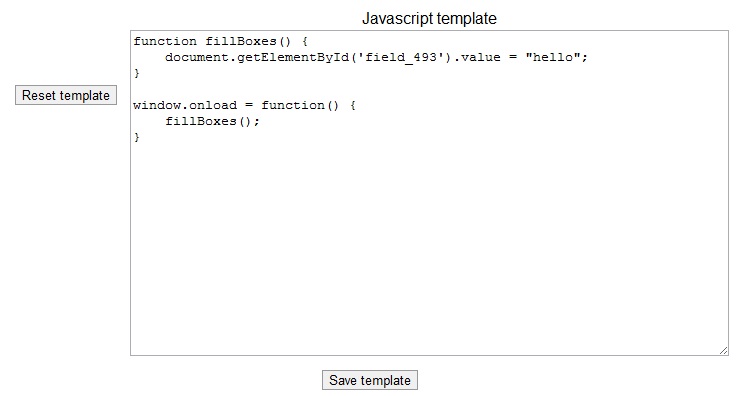Click the 'function' keyword on first line
Image resolution: width=748 pixels, height=396 pixels.
[165, 42]
